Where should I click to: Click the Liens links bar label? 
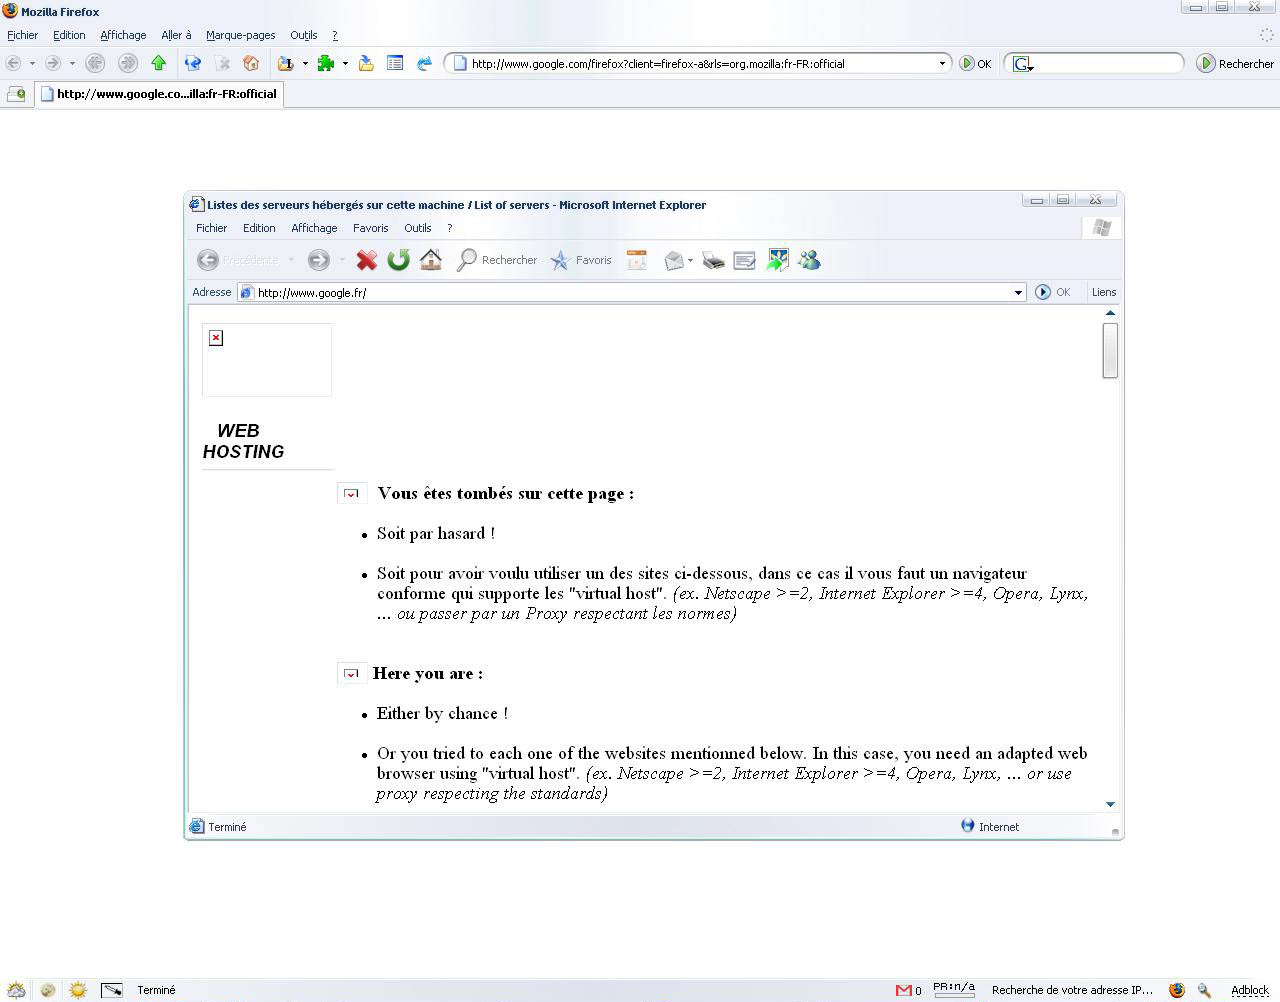click(x=1104, y=292)
